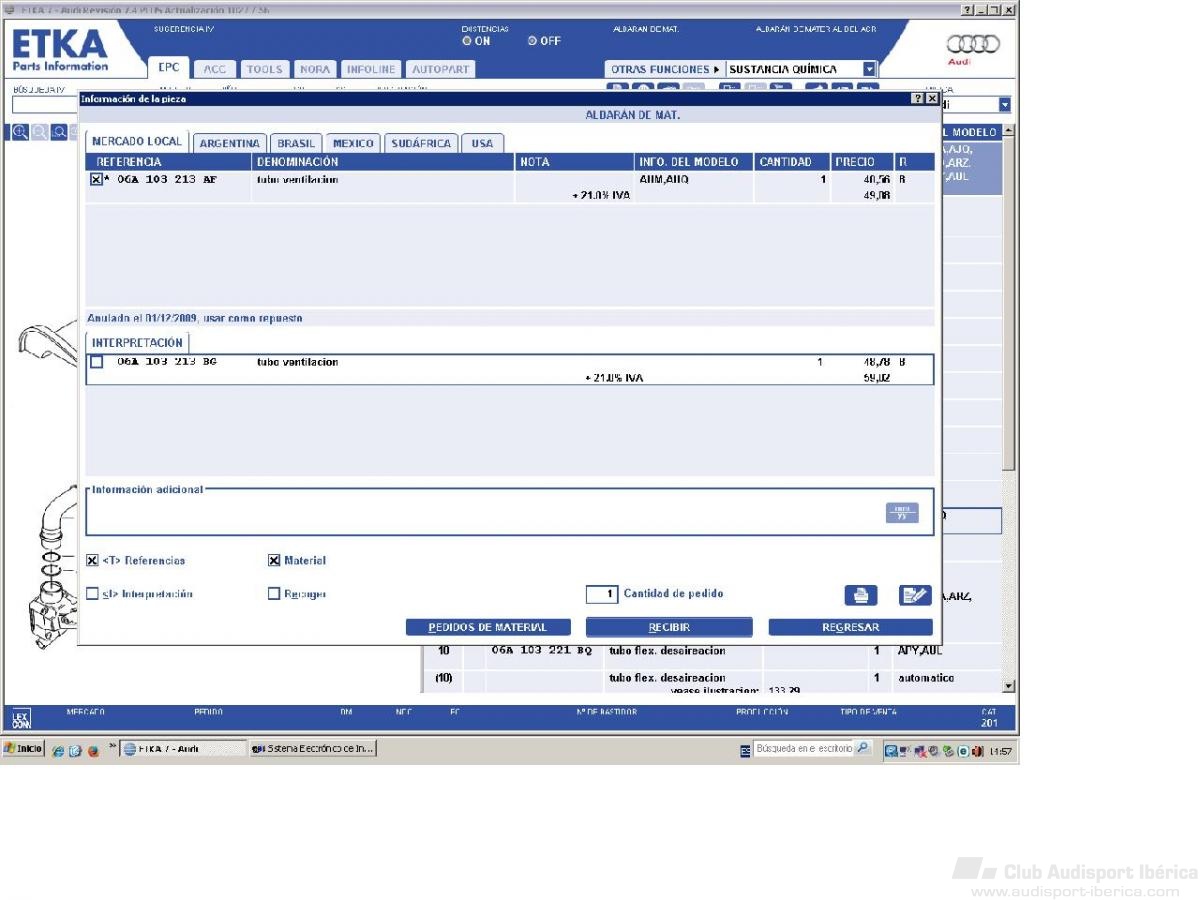Screen dimensions: 1200x900
Task: Toggle the Material checkbox
Action: click(x=274, y=561)
